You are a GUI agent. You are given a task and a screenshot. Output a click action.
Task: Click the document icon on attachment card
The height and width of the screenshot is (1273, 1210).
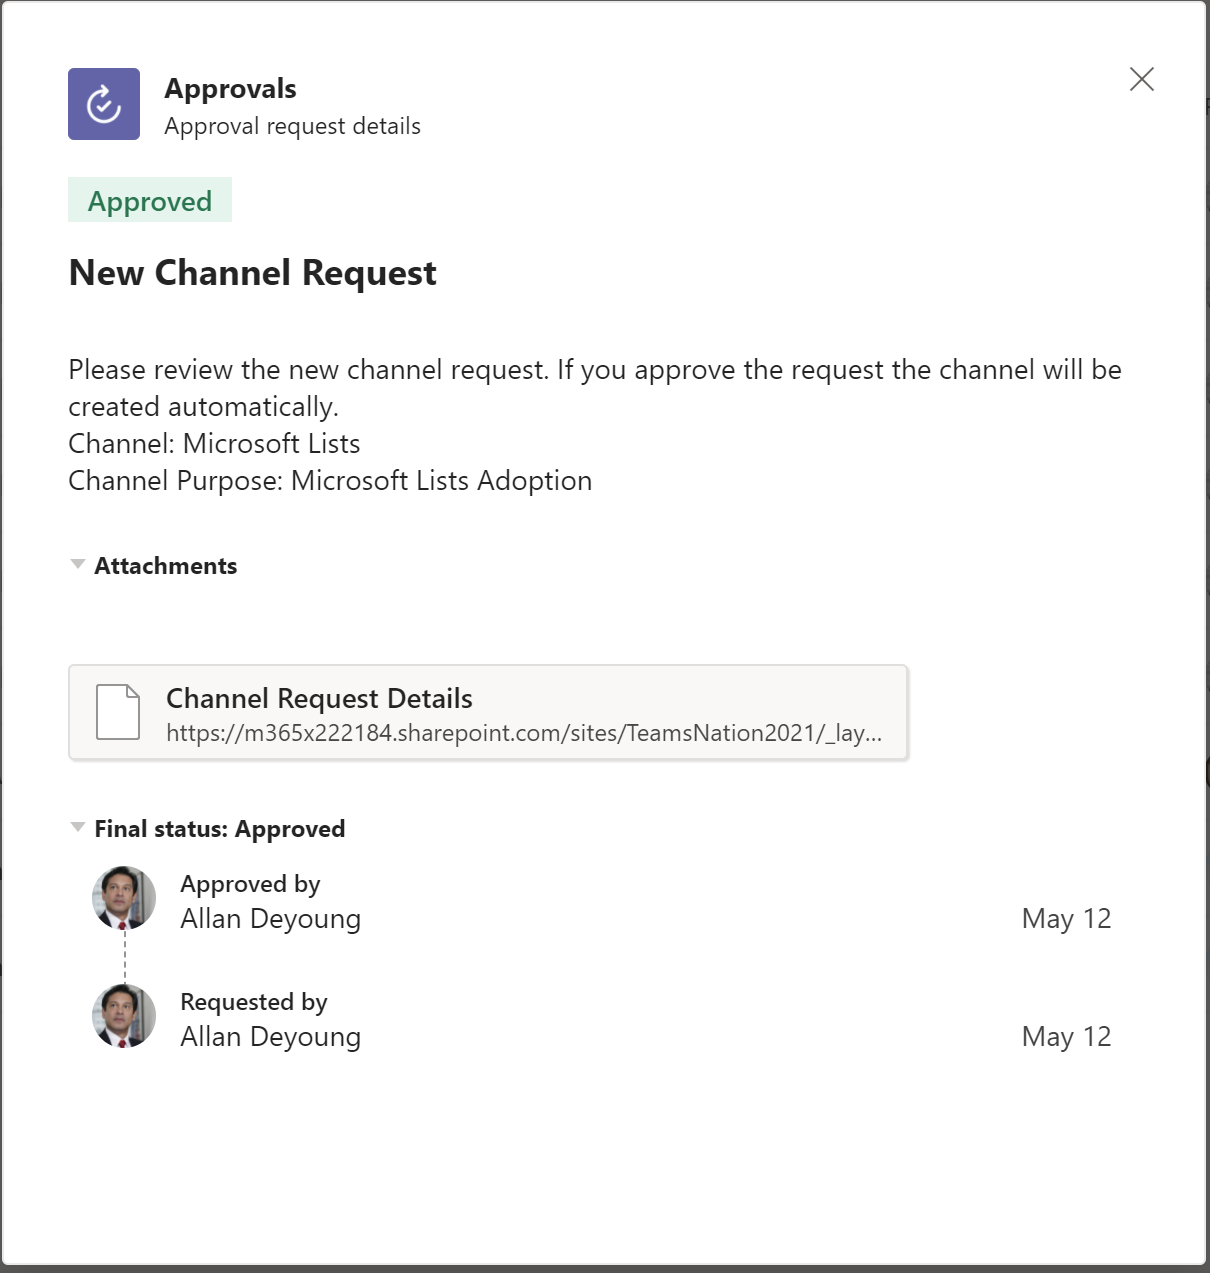tap(118, 712)
